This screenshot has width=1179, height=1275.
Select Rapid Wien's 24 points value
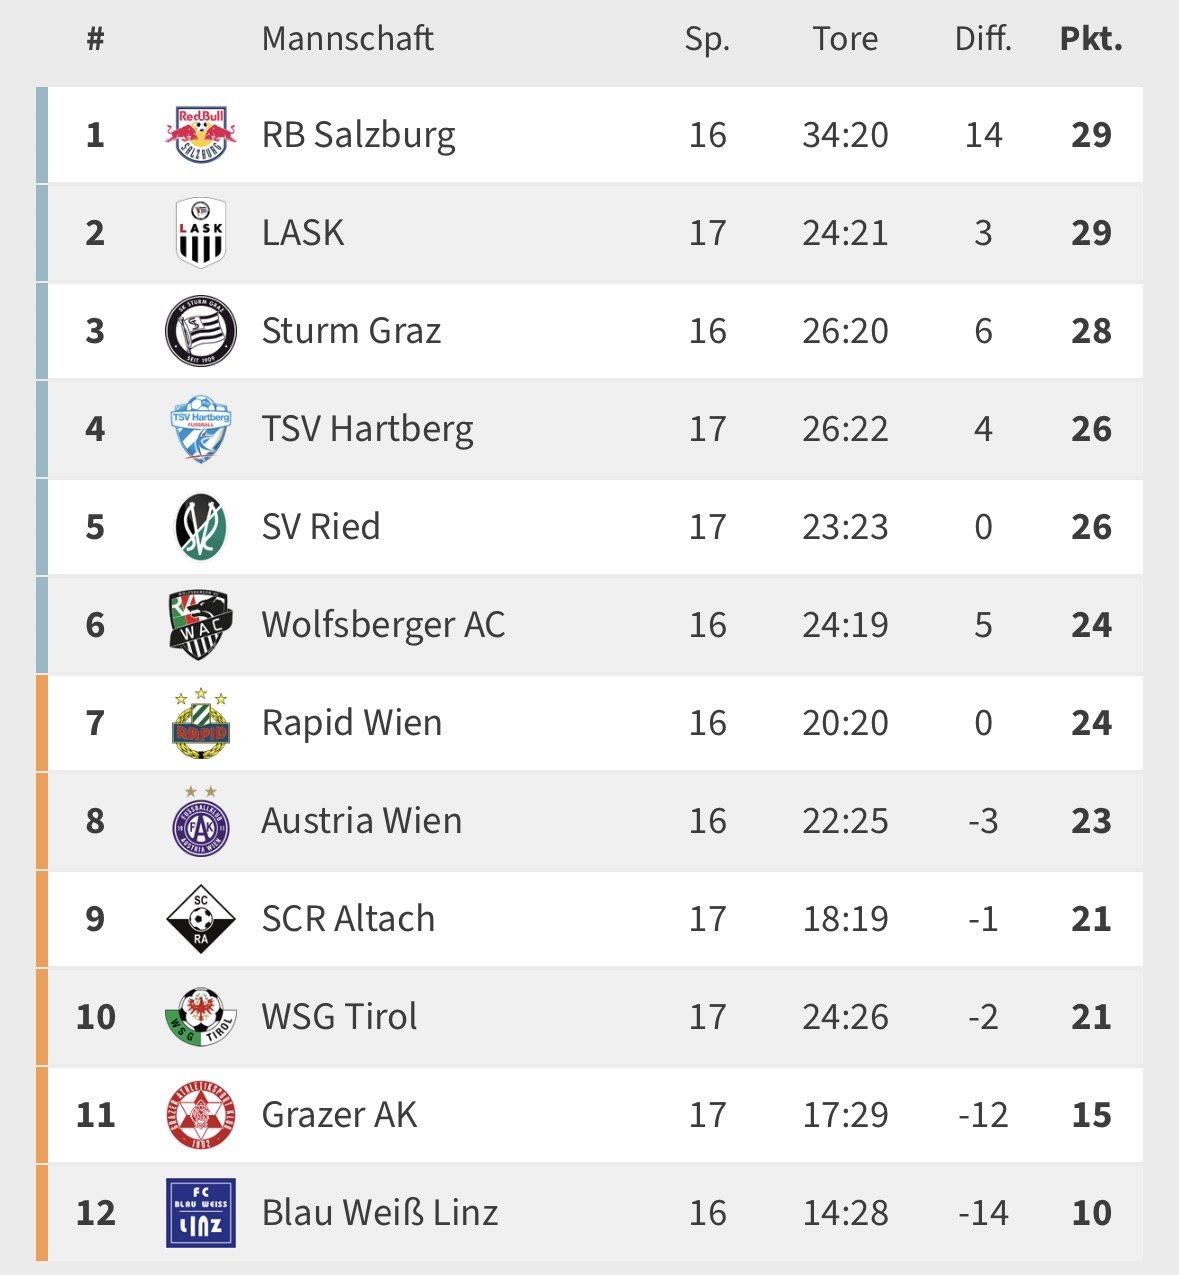(1091, 723)
